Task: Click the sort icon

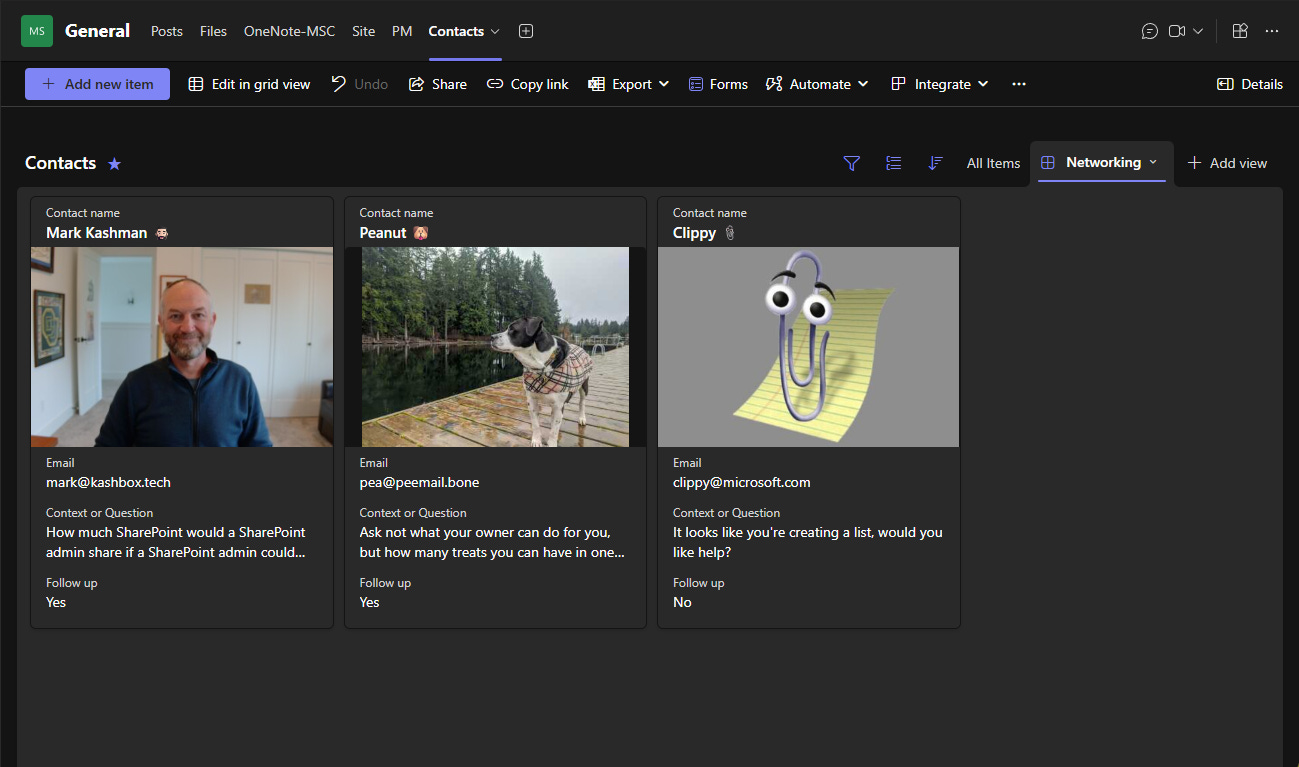Action: coord(935,163)
